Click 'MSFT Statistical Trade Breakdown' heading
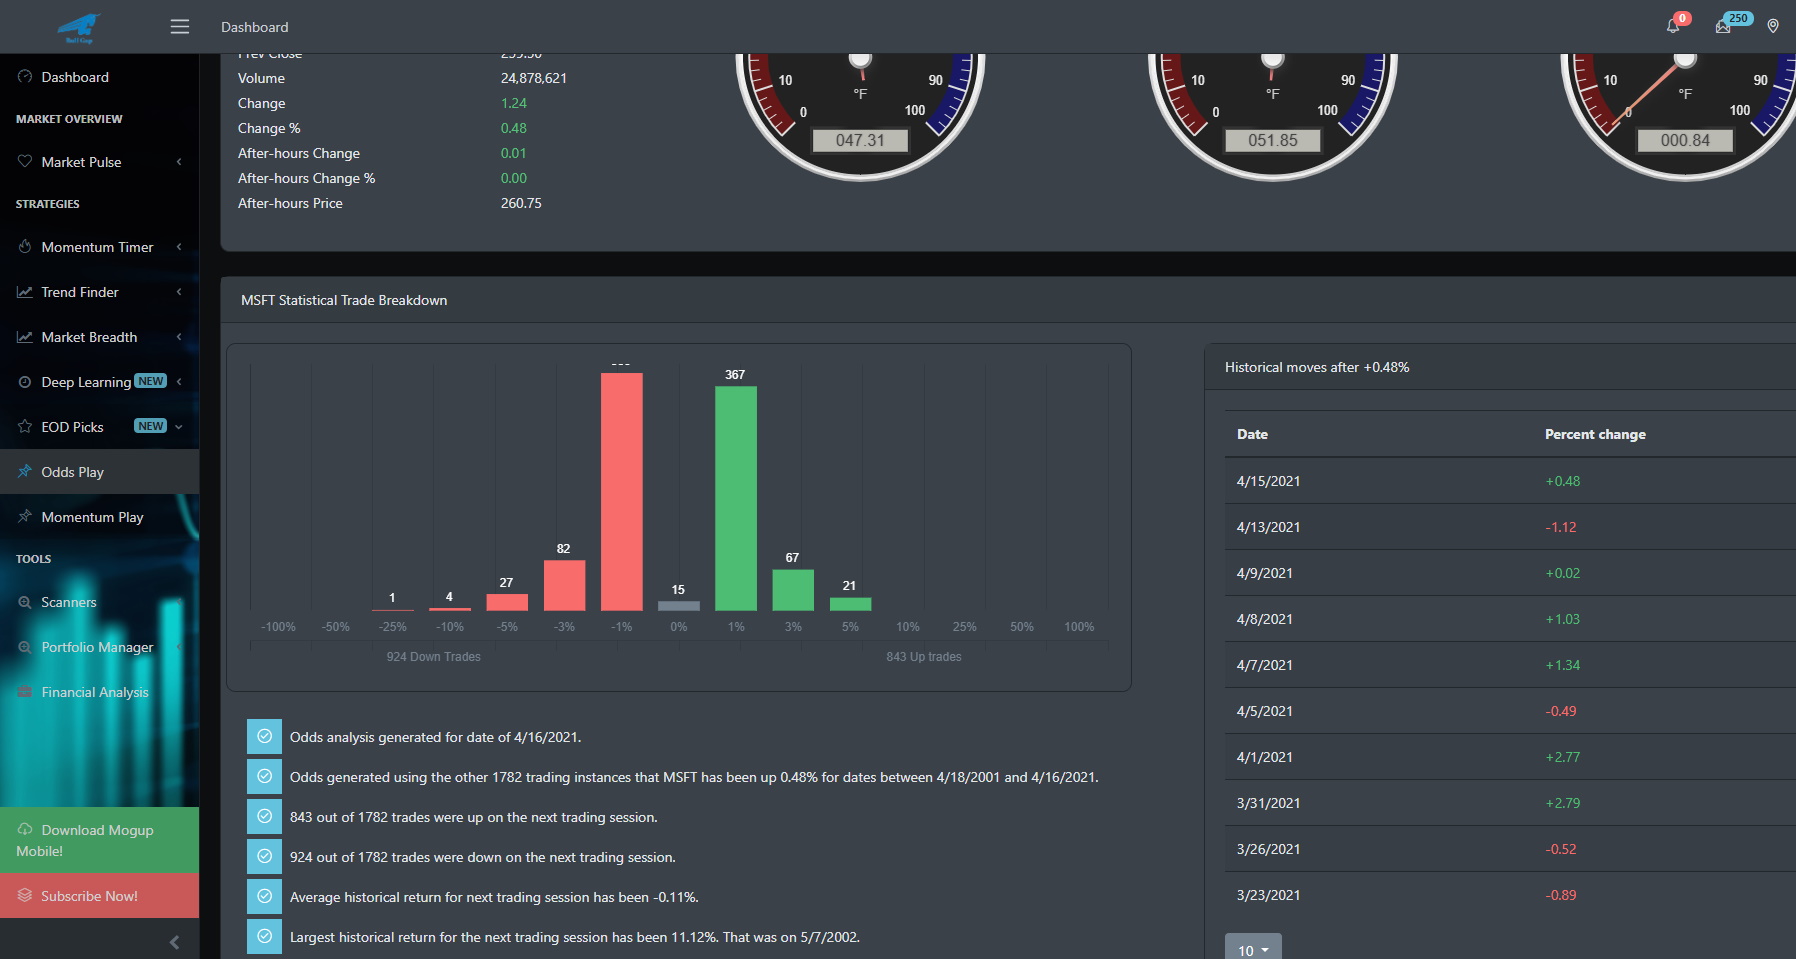 click(344, 300)
